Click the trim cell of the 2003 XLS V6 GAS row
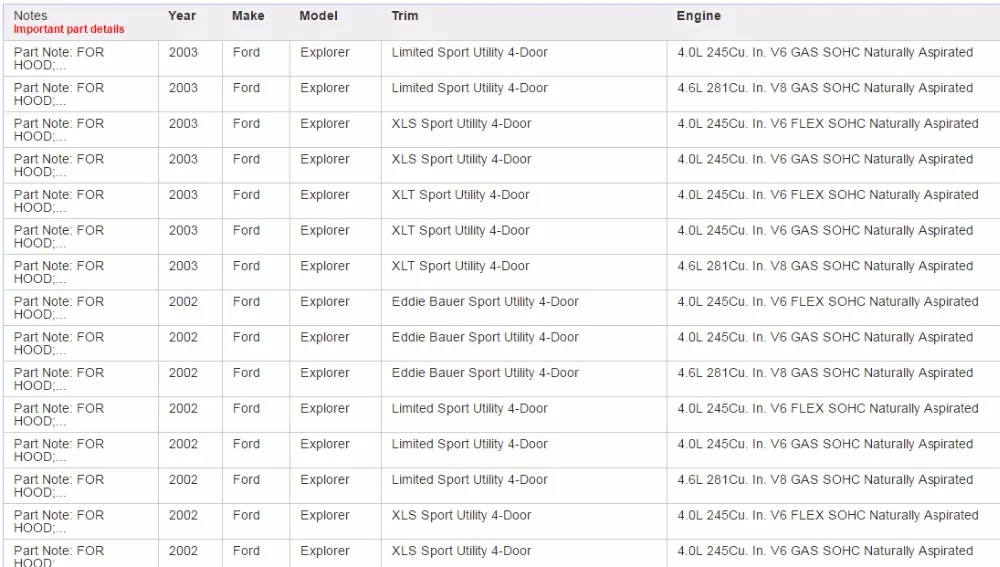Screen dimensions: 1000x567 pyautogui.click(x=461, y=159)
